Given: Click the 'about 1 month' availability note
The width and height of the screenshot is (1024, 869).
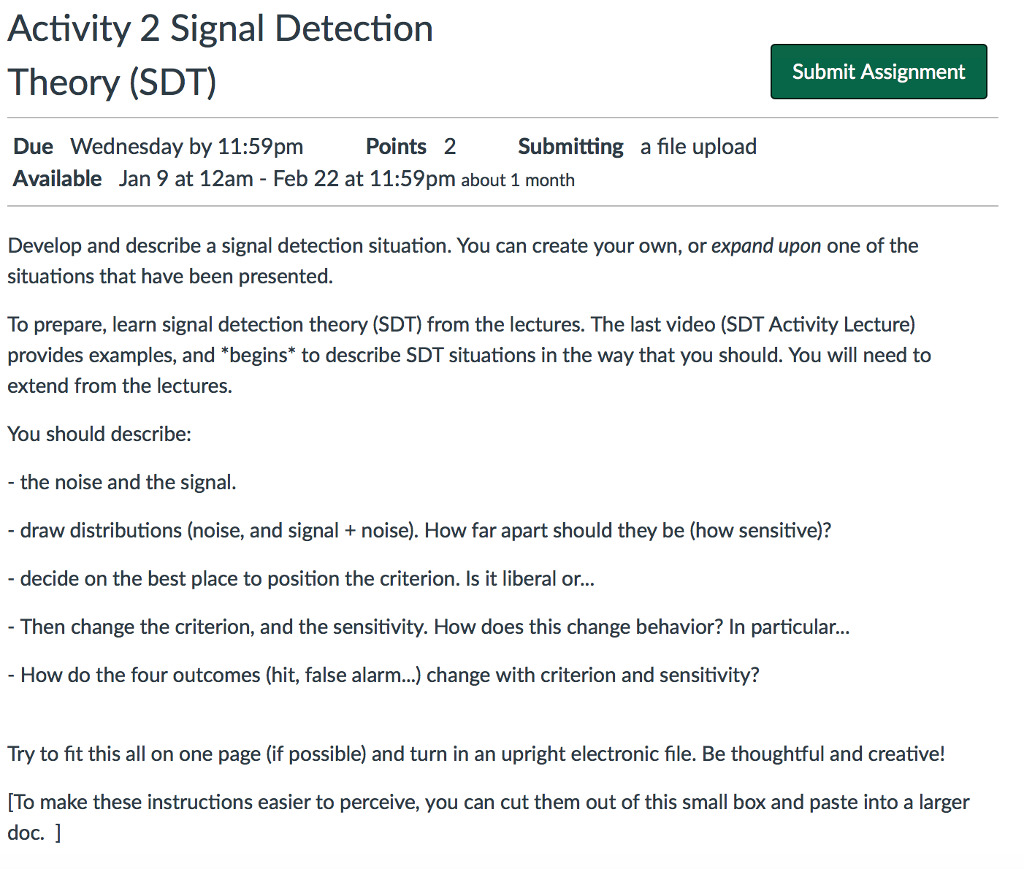Looking at the screenshot, I should (x=516, y=180).
